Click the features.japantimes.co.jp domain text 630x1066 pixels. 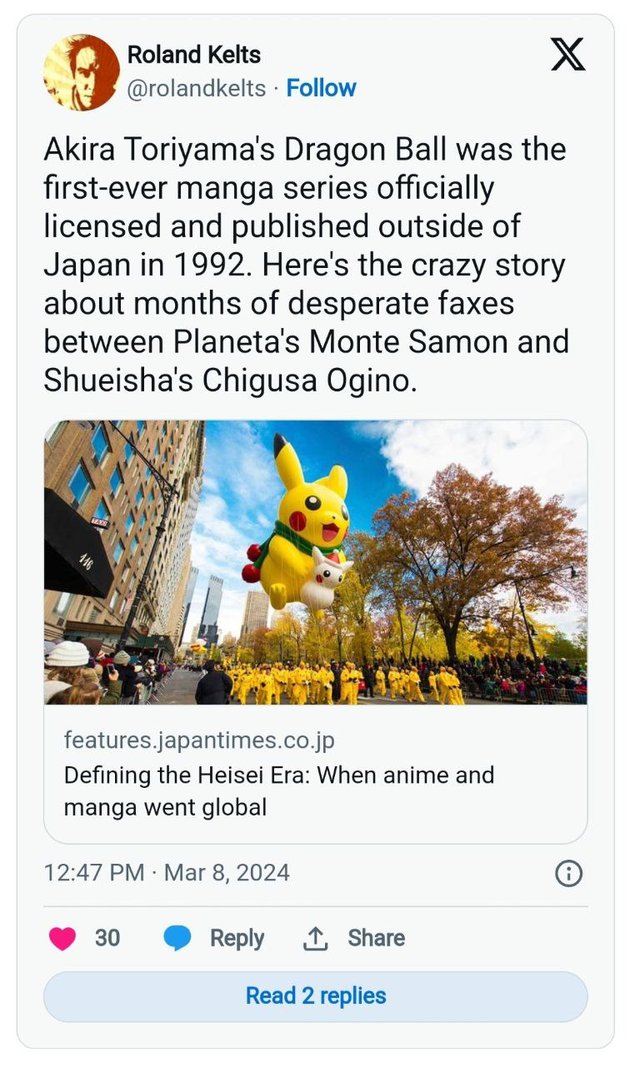(x=199, y=740)
